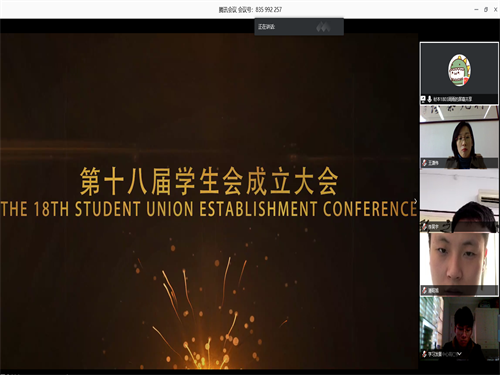The height and width of the screenshot is (375, 500).
Task: Select the woman with glasses video thumbnail
Action: pos(459,137)
